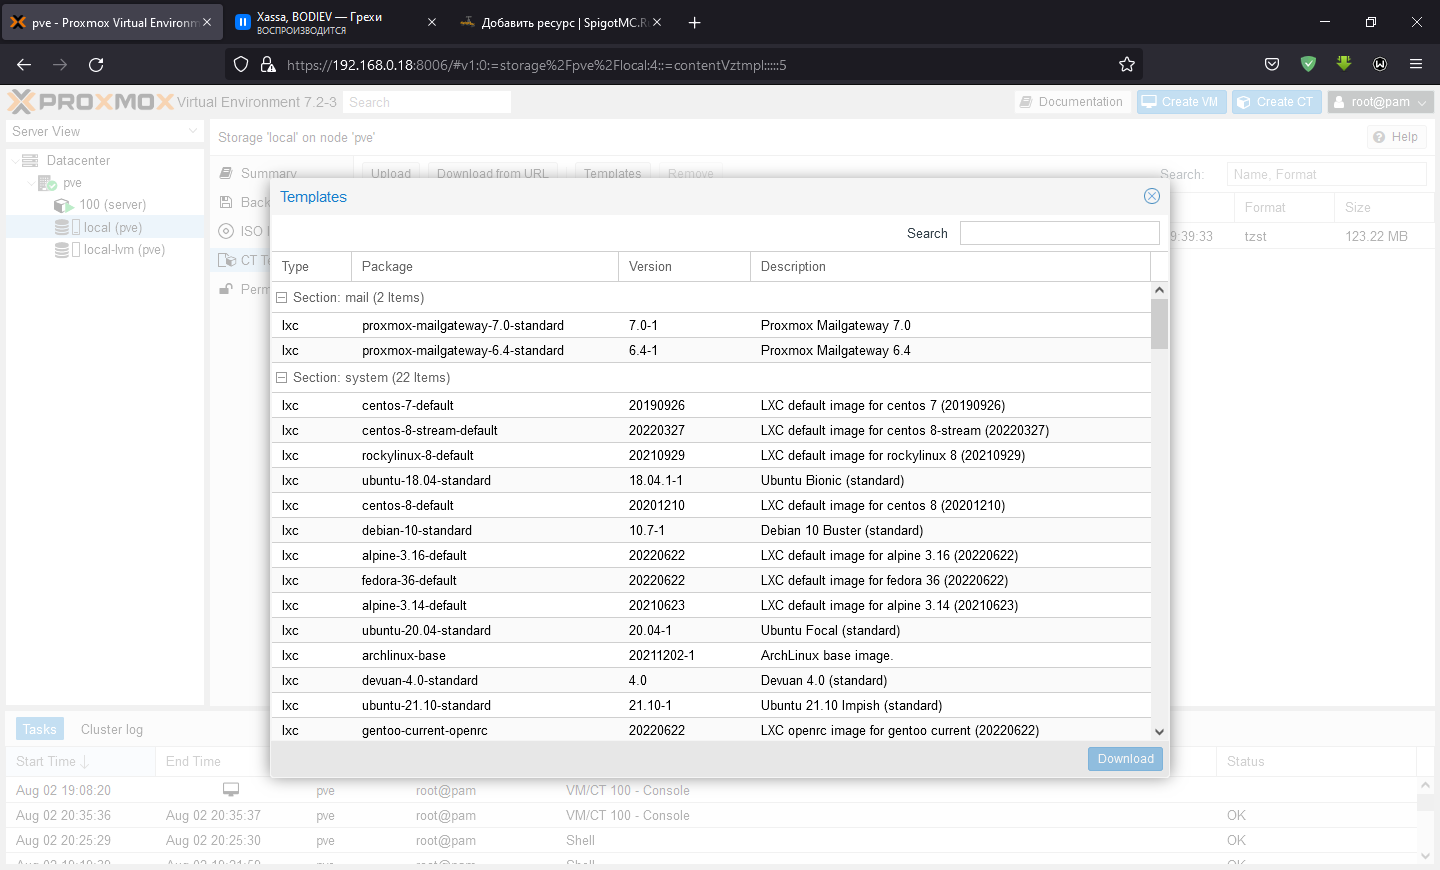Select centos-7-default template

click(711, 405)
